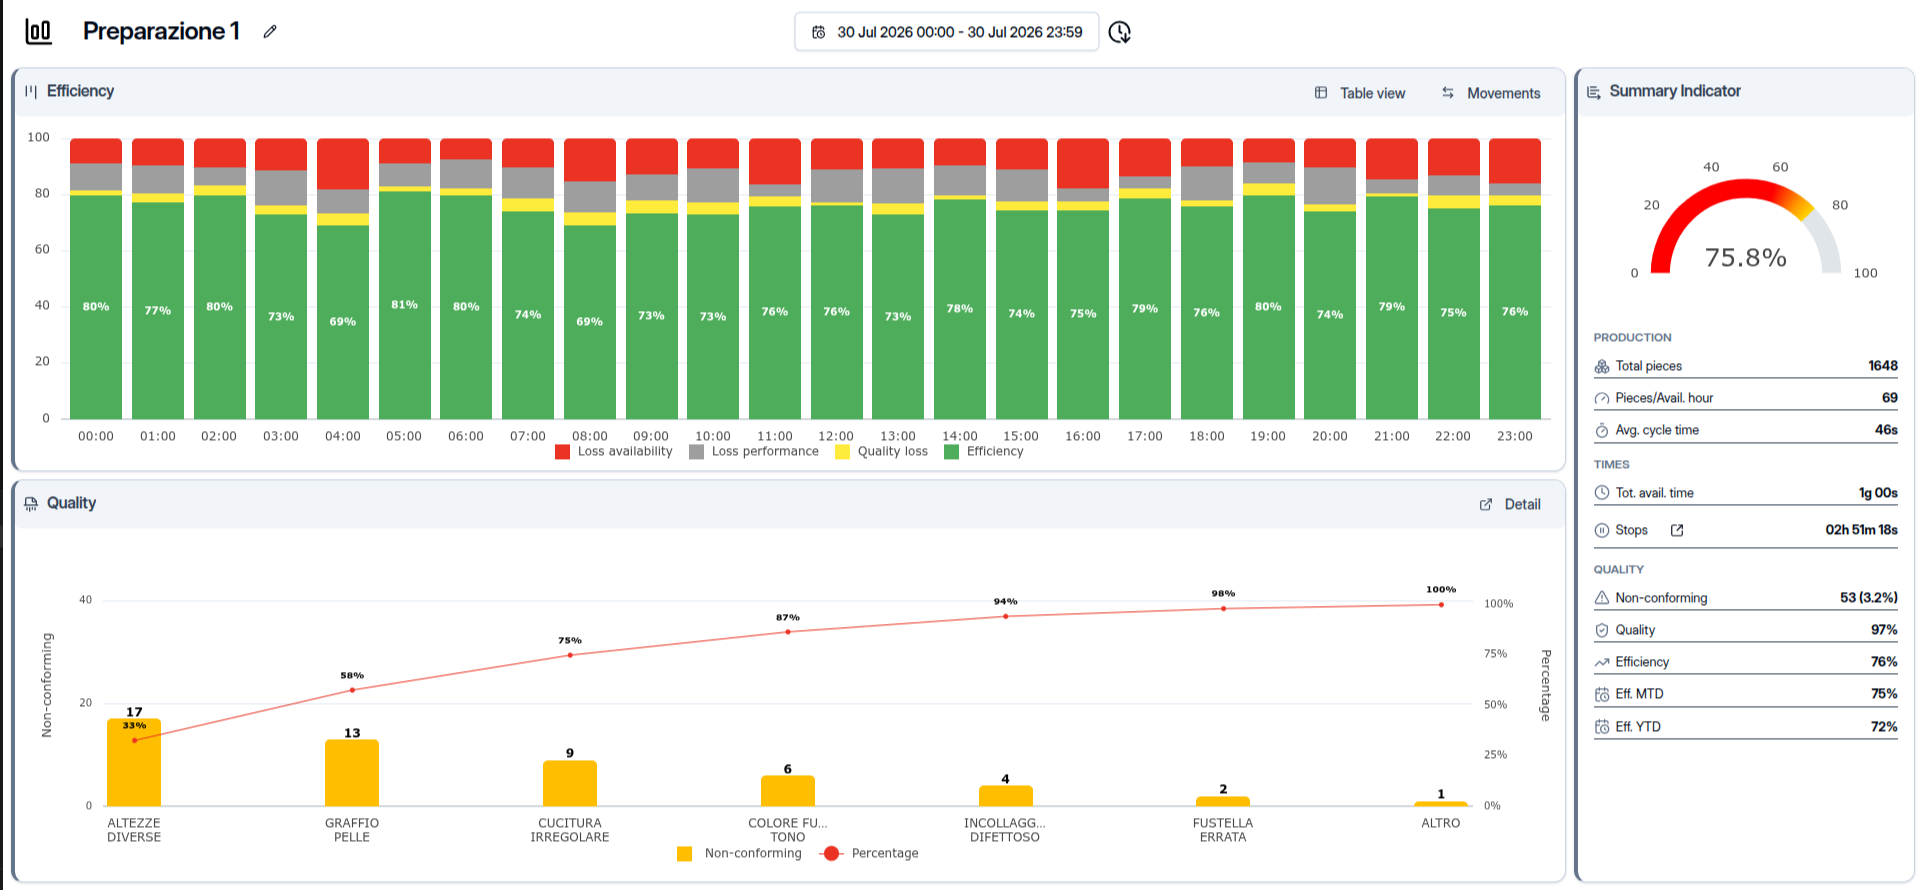Click the 05:00 efficiency bar showing 81%
Image resolution: width=1923 pixels, height=890 pixels.
(x=405, y=305)
